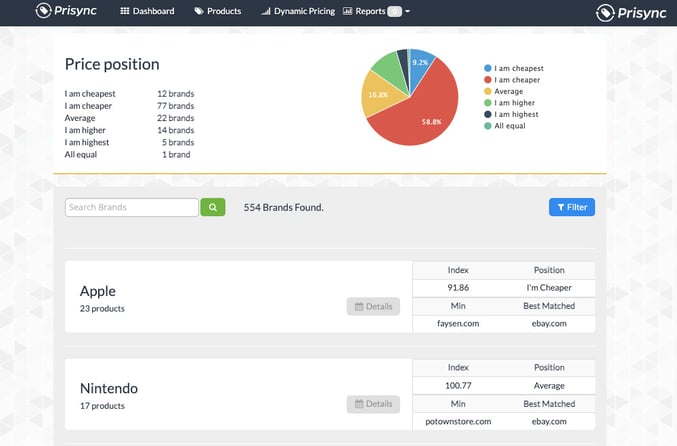Go to the Products menu item
677x446 pixels.
click(218, 11)
